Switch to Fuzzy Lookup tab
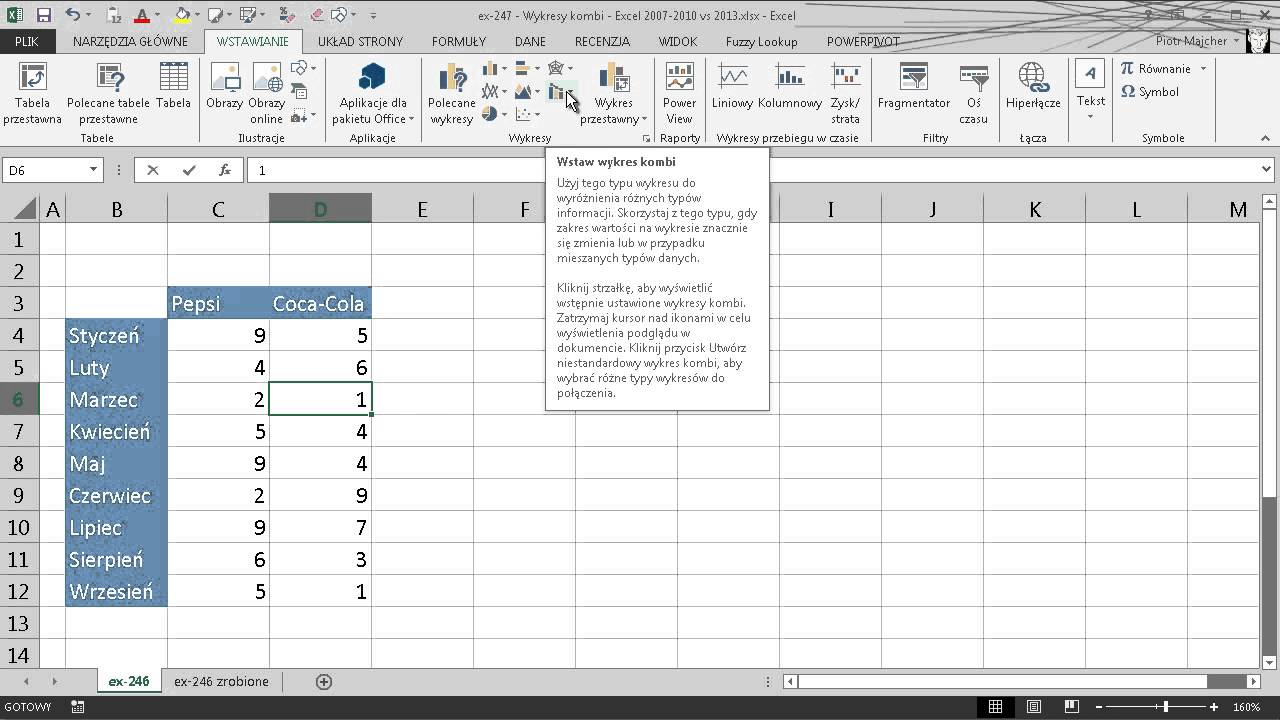 point(762,41)
